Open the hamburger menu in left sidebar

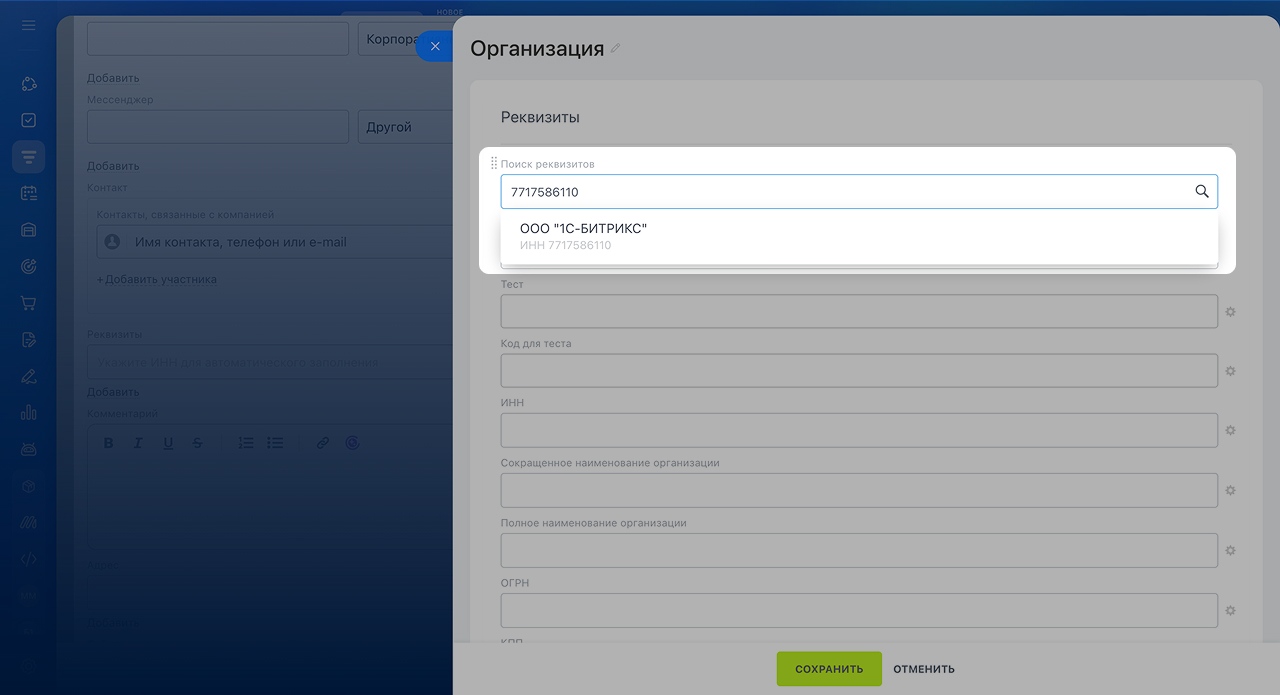pyautogui.click(x=28, y=25)
